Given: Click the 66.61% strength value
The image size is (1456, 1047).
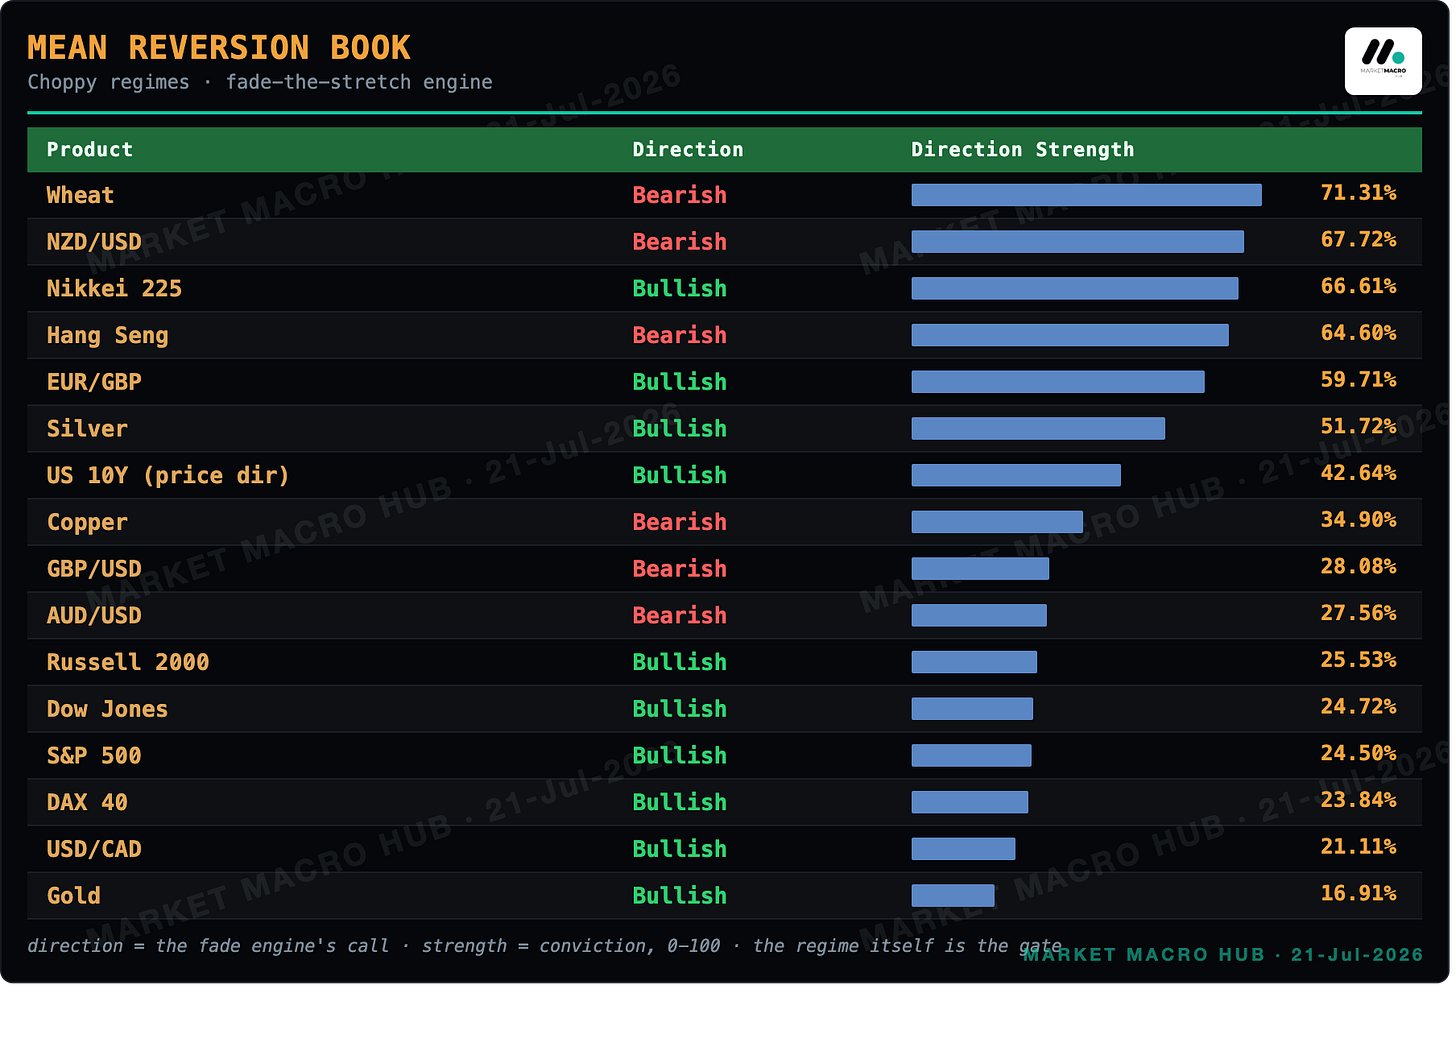Looking at the screenshot, I should (x=1358, y=286).
